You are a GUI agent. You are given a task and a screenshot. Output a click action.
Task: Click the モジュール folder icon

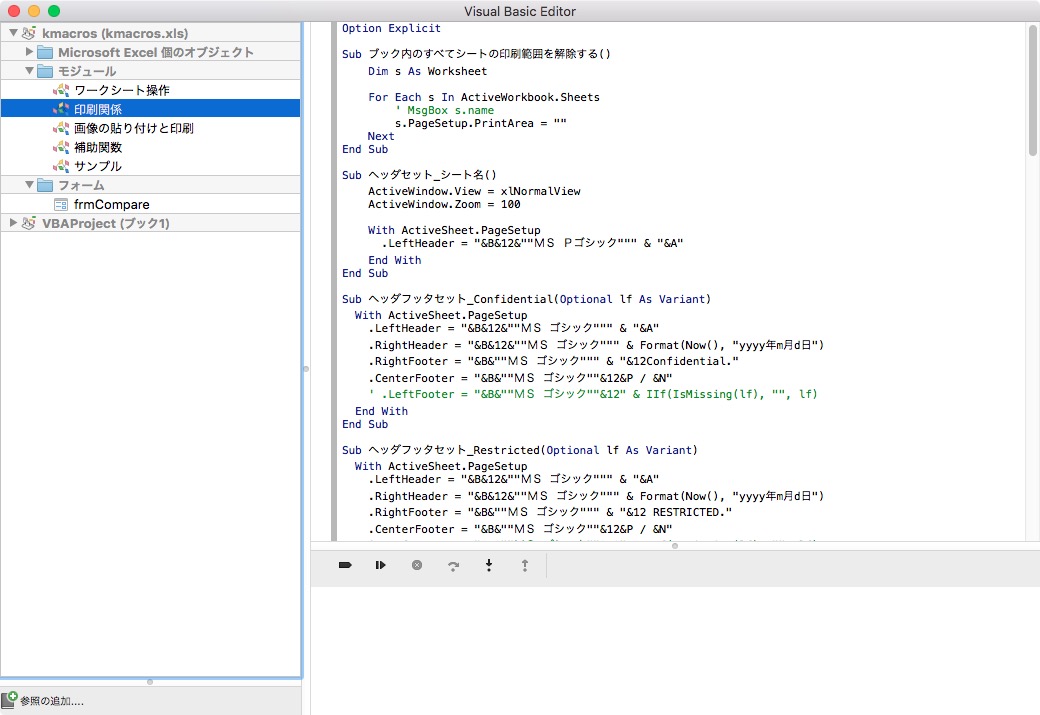click(45, 71)
